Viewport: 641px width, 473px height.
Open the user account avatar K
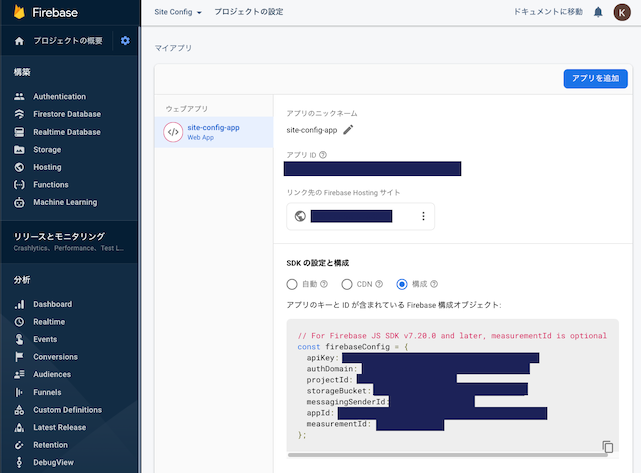622,12
